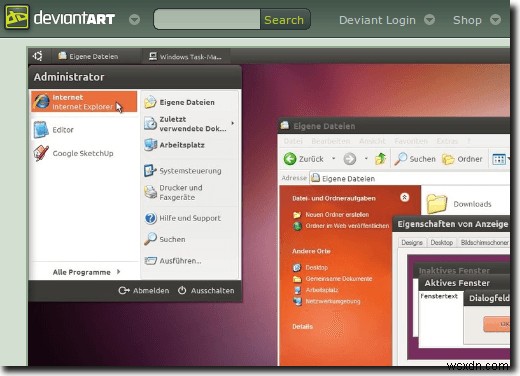Open the Ausführen run dialog entry
Viewport: 520px width, 376px height.
[173, 261]
